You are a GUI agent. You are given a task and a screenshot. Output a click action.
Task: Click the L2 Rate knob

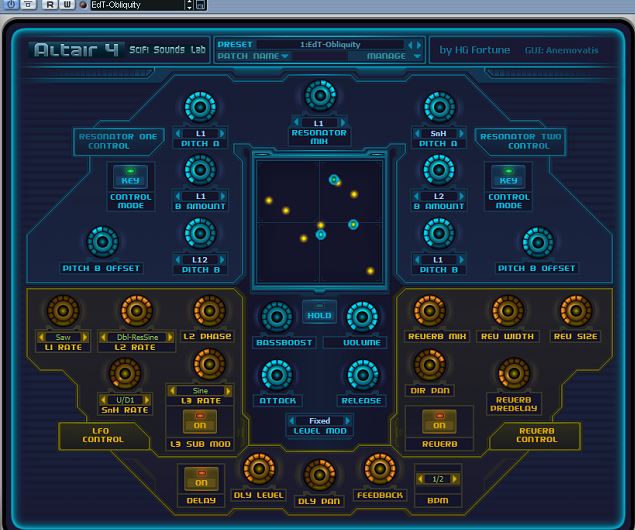pos(136,311)
